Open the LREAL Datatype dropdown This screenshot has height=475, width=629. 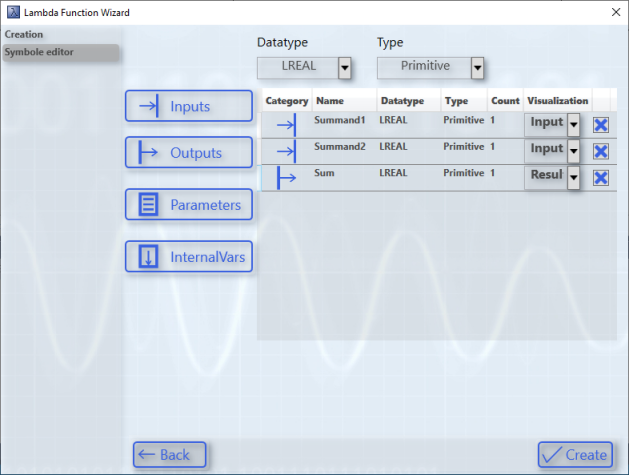pyautogui.click(x=344, y=68)
